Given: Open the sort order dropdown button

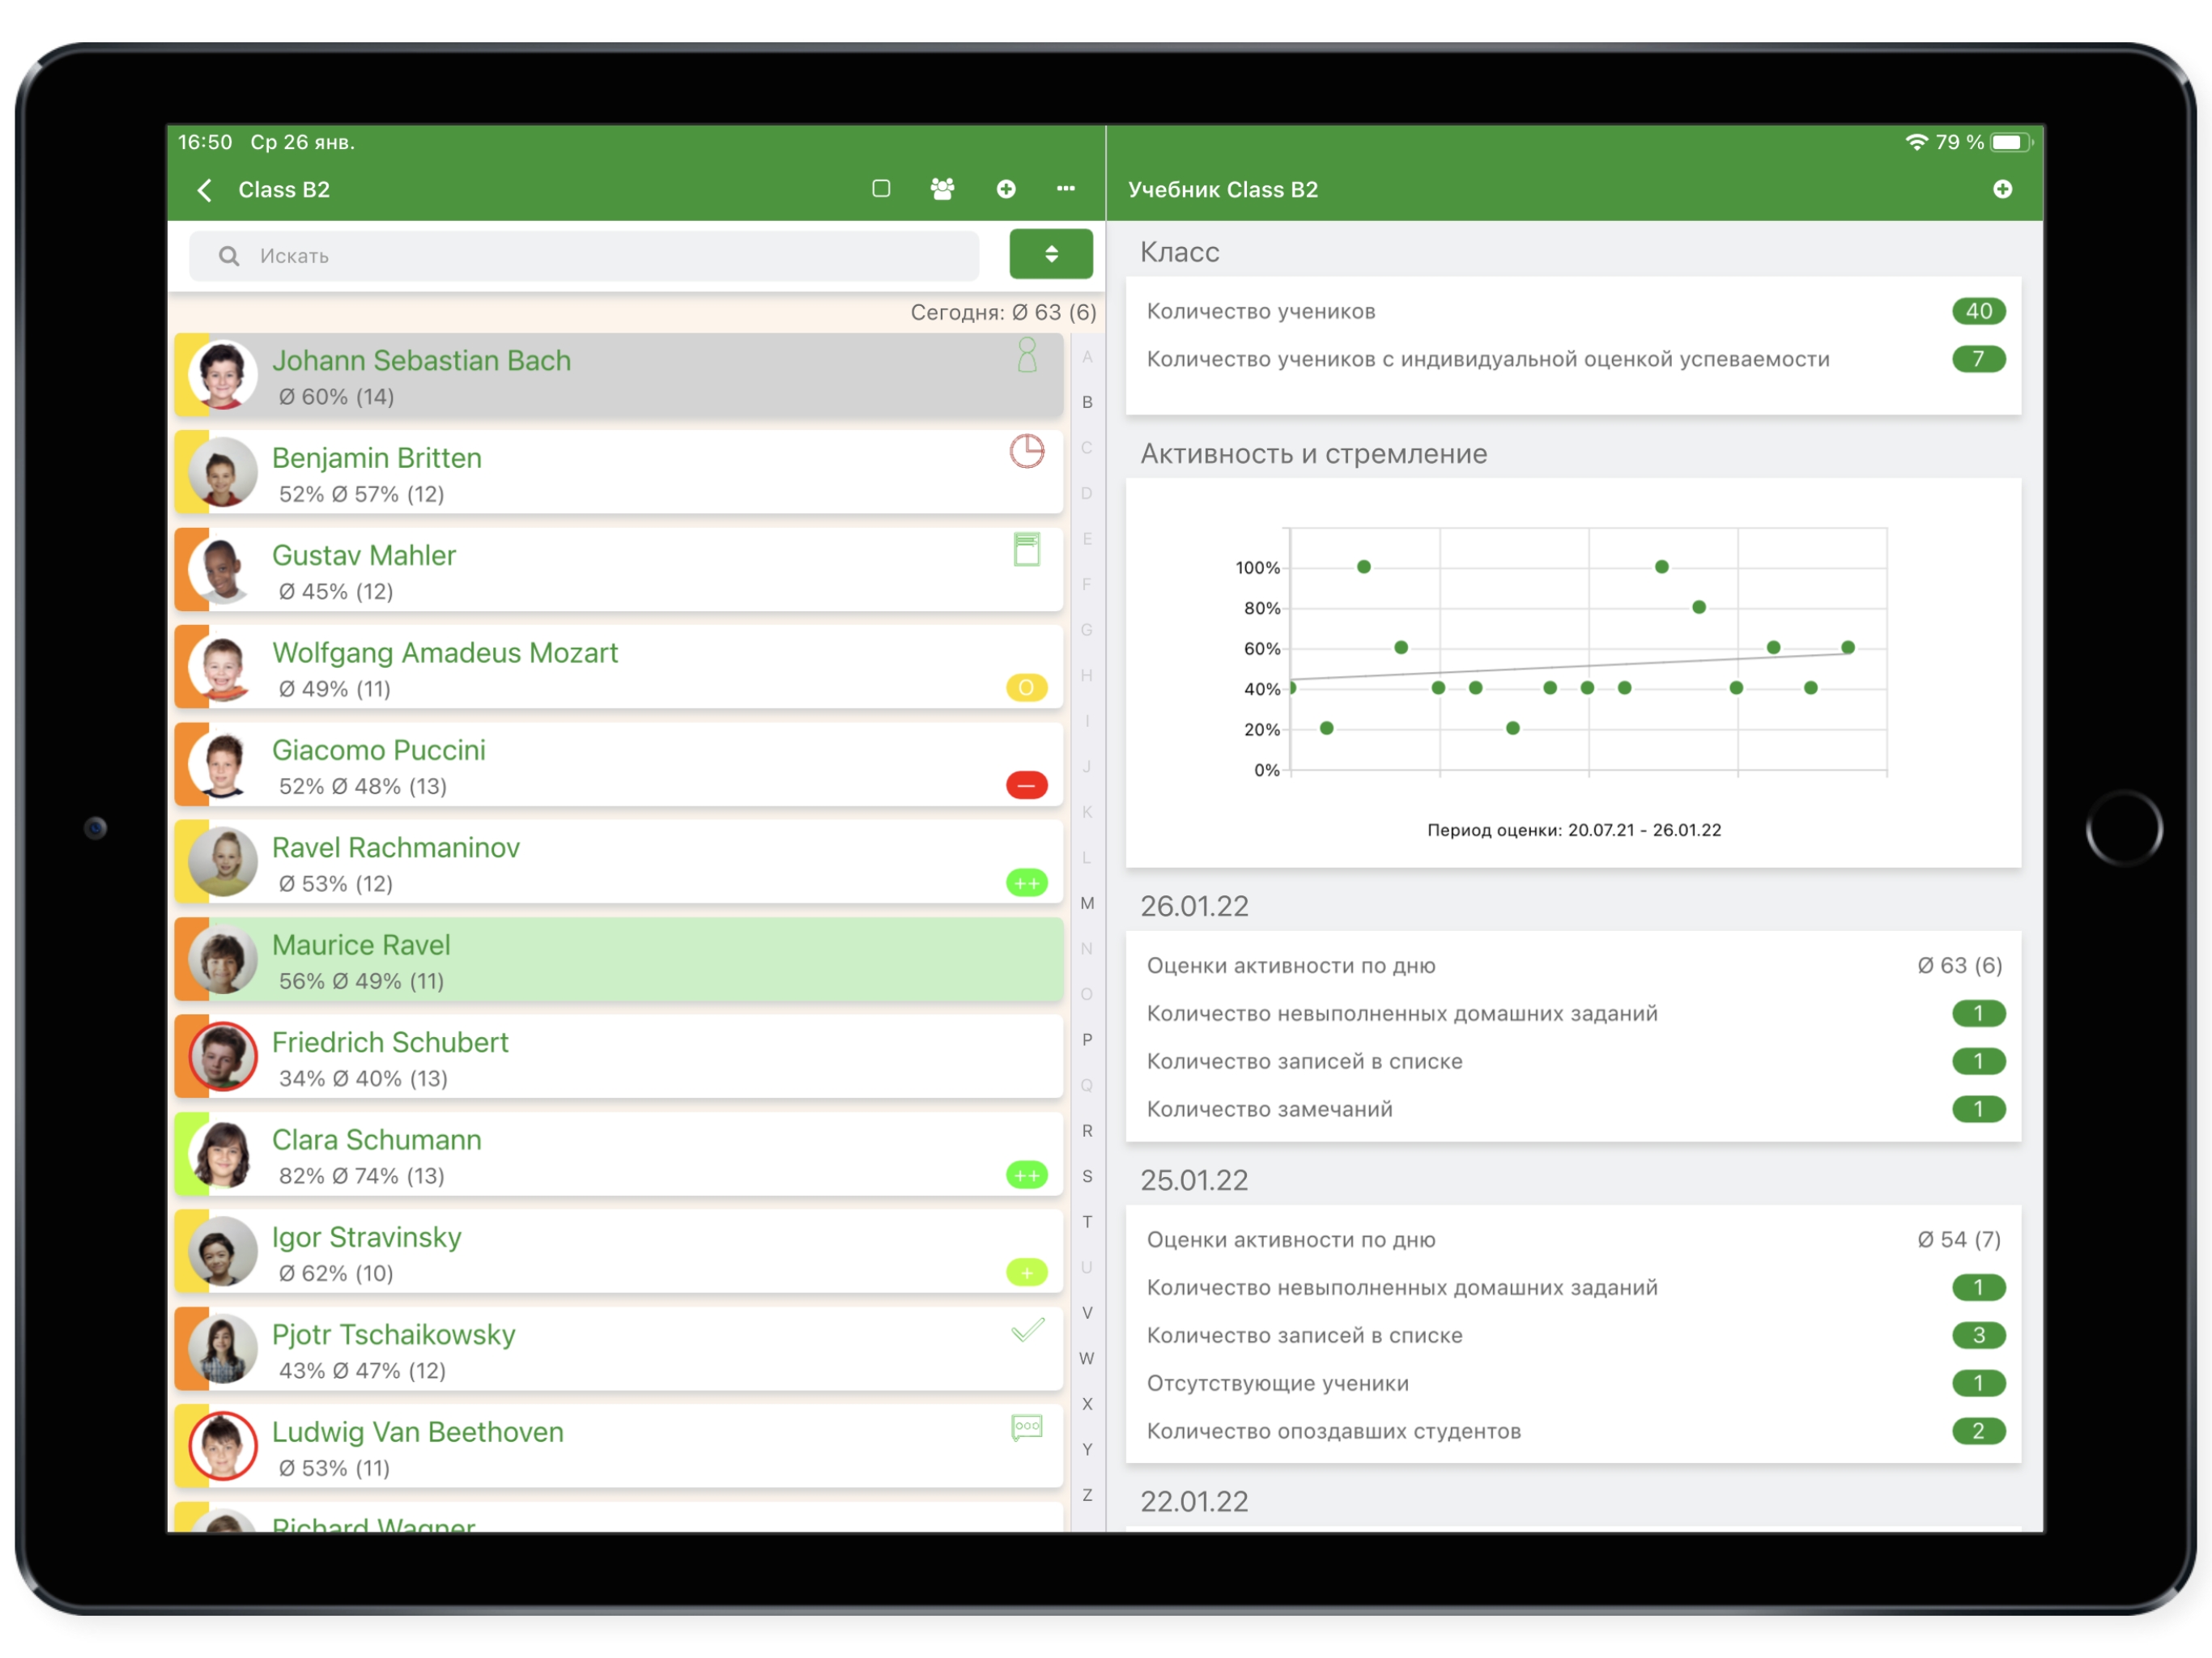Looking at the screenshot, I should tap(1050, 254).
